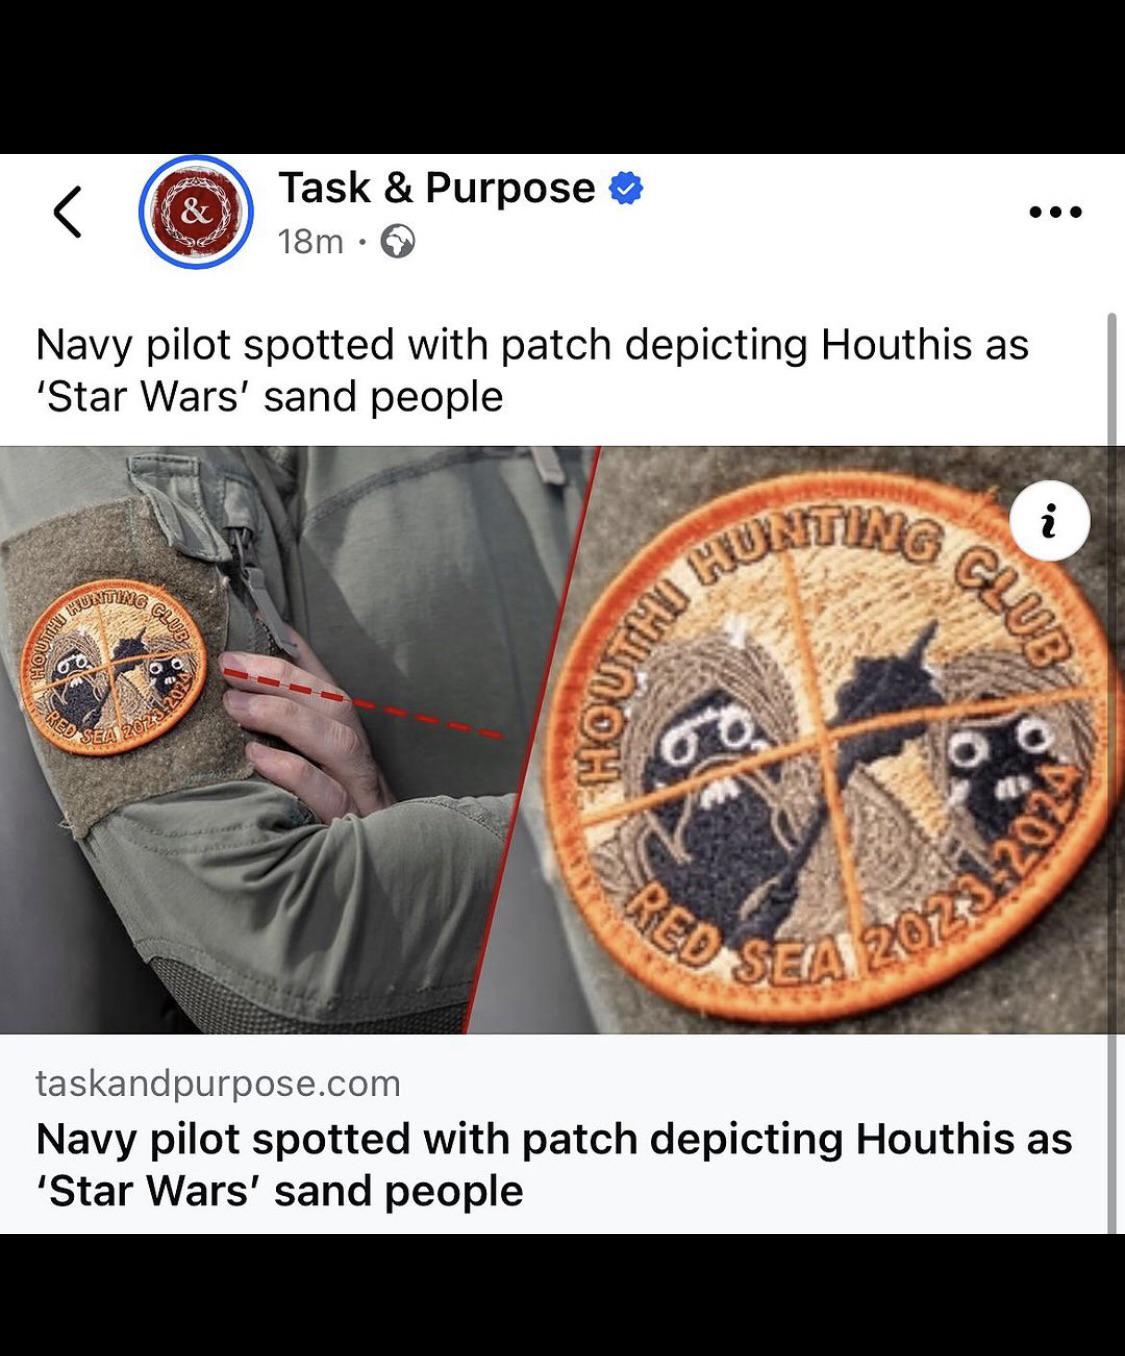Click the 18m post timestamp

click(311, 241)
